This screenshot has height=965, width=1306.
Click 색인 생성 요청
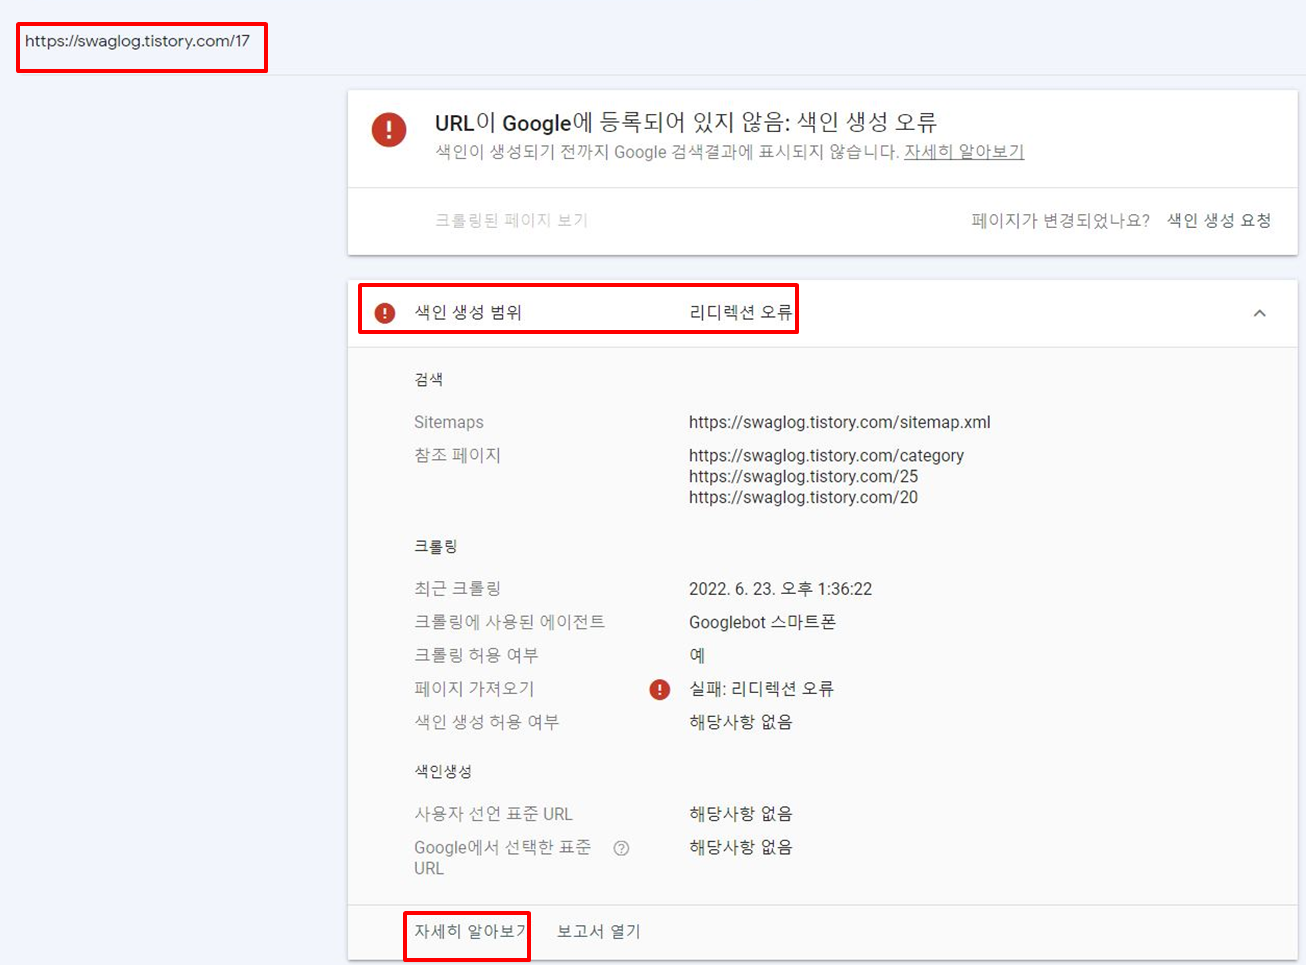click(x=1219, y=220)
